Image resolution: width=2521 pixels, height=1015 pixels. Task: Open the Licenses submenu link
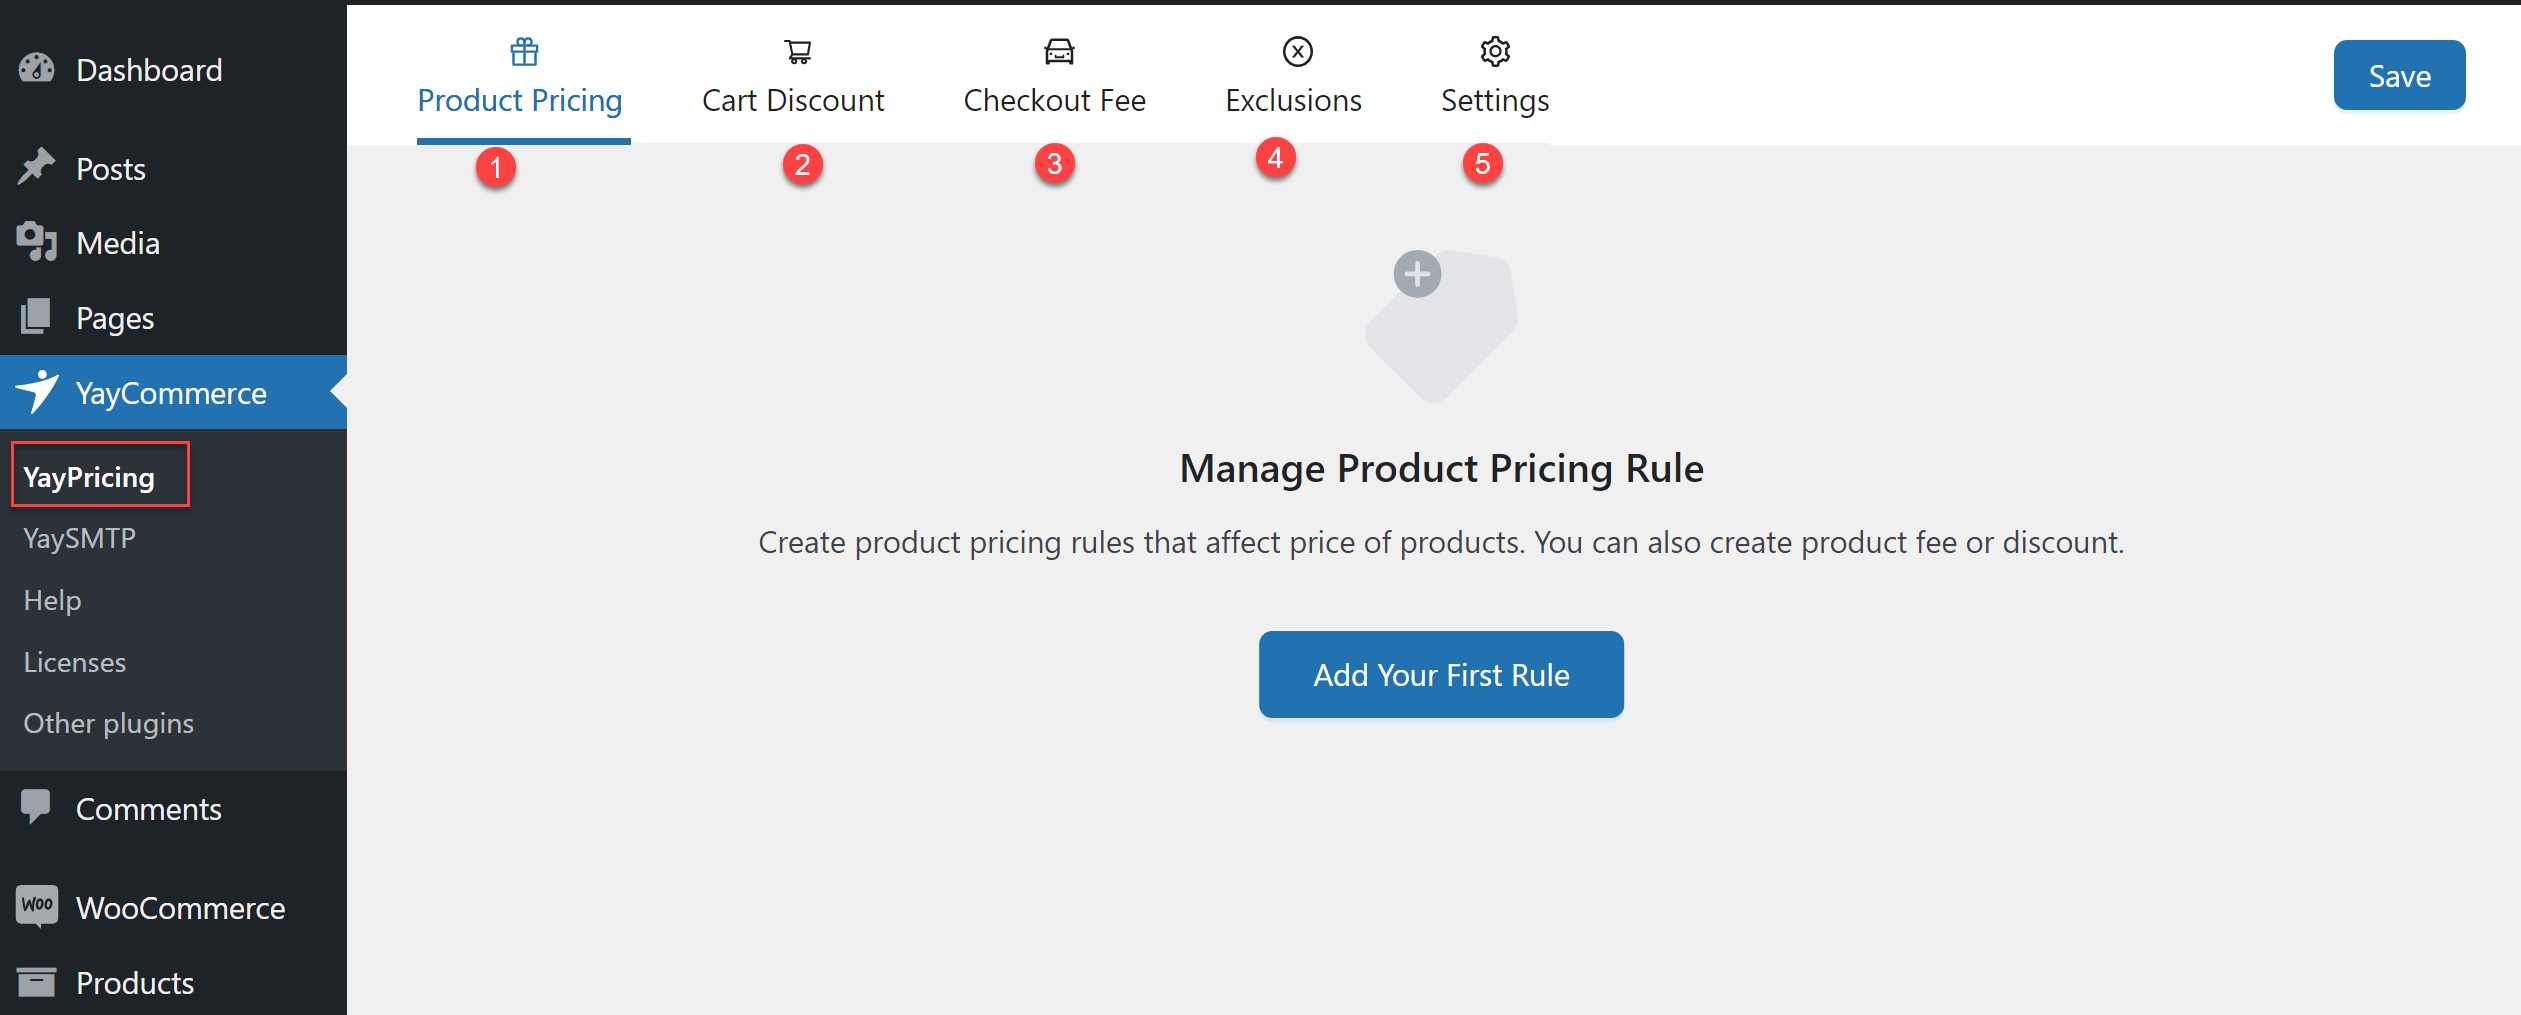(x=75, y=662)
